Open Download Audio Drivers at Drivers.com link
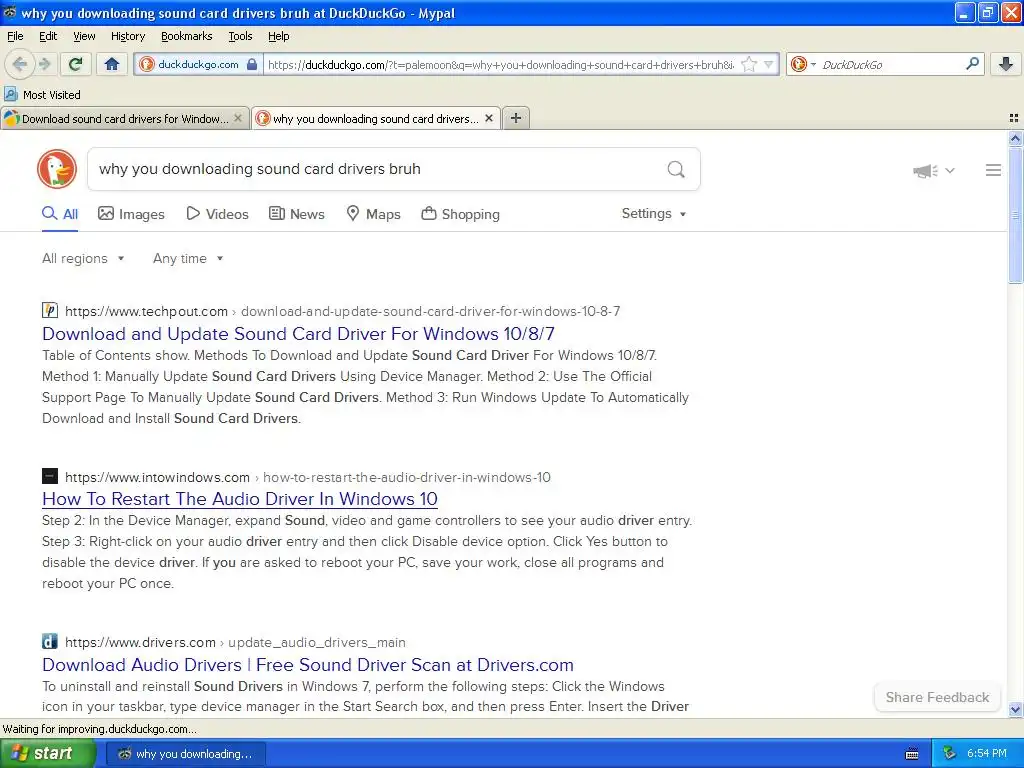This screenshot has height=768, width=1024. click(308, 665)
